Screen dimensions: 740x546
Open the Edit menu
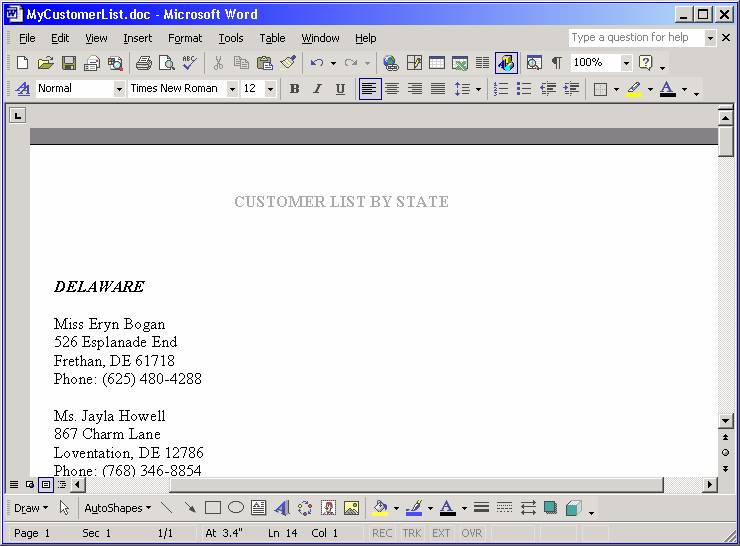(60, 38)
